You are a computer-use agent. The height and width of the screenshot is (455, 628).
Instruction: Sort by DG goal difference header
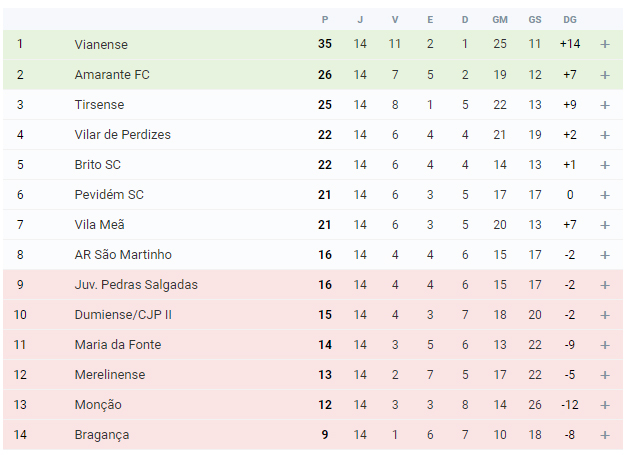(x=570, y=20)
